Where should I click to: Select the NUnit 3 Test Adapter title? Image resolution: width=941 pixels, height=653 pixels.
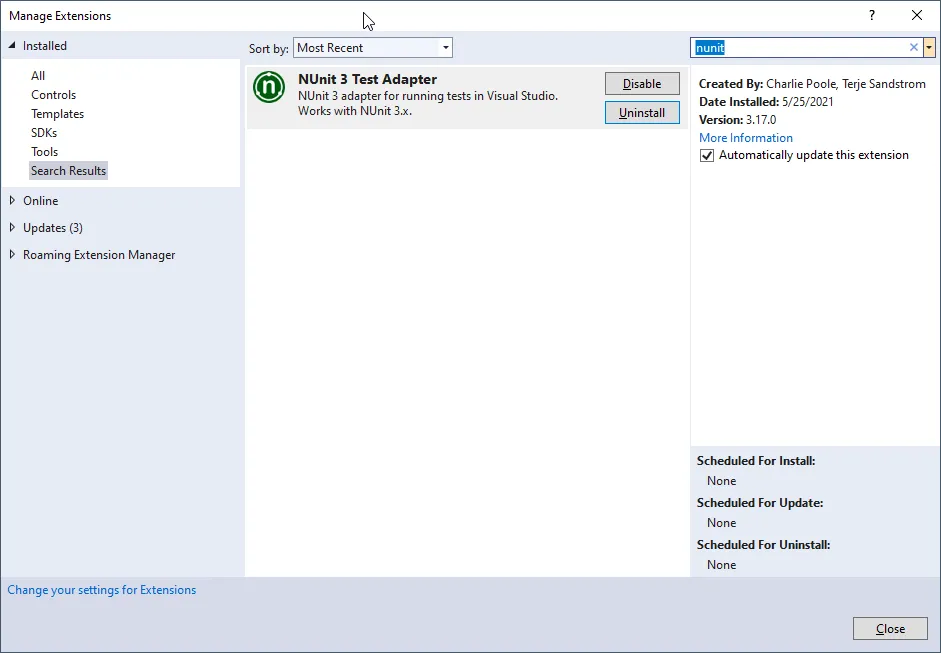click(x=367, y=79)
